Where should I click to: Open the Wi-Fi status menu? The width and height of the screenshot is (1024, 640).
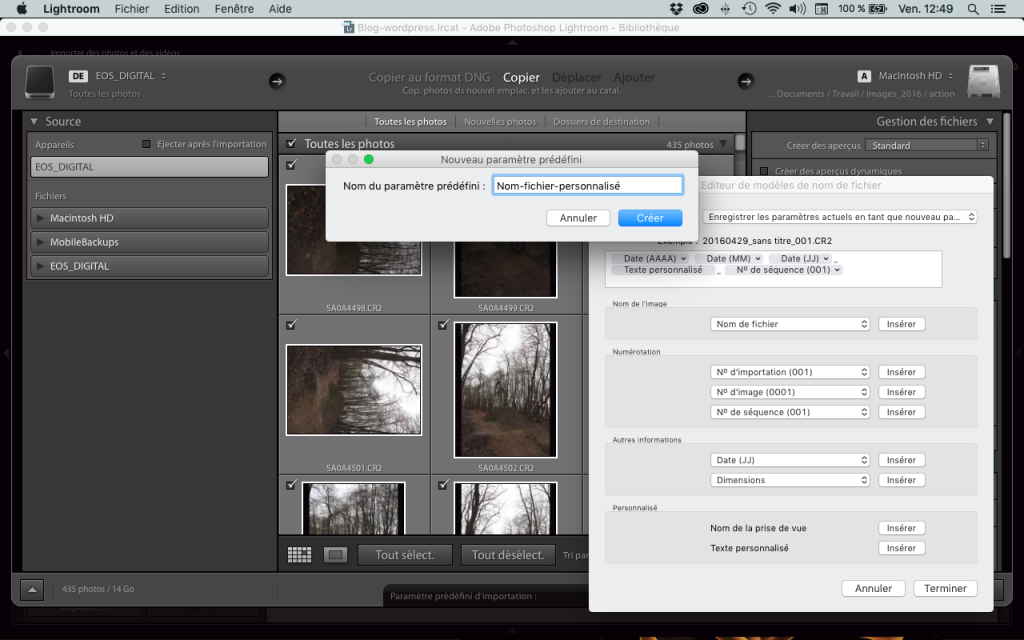coord(773,8)
